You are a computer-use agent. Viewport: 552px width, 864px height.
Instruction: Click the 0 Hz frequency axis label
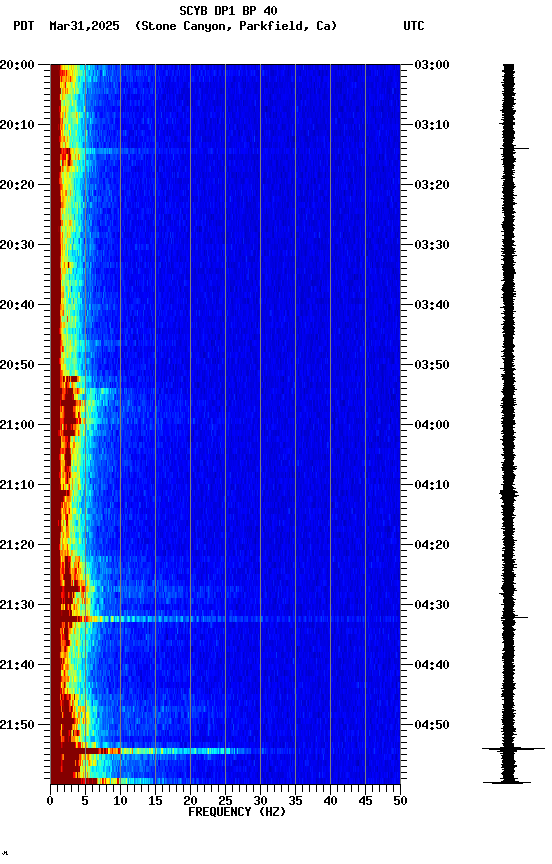50,801
